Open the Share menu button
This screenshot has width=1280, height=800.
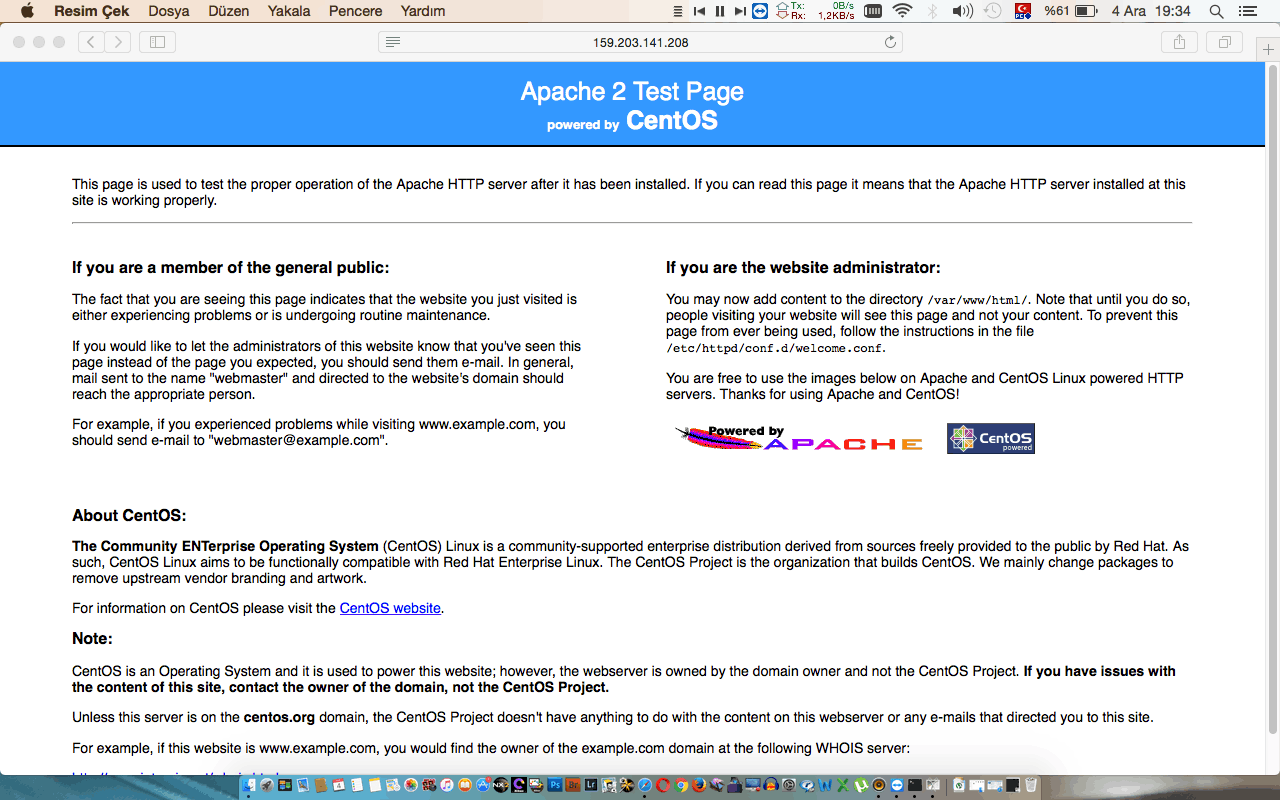coord(1179,42)
